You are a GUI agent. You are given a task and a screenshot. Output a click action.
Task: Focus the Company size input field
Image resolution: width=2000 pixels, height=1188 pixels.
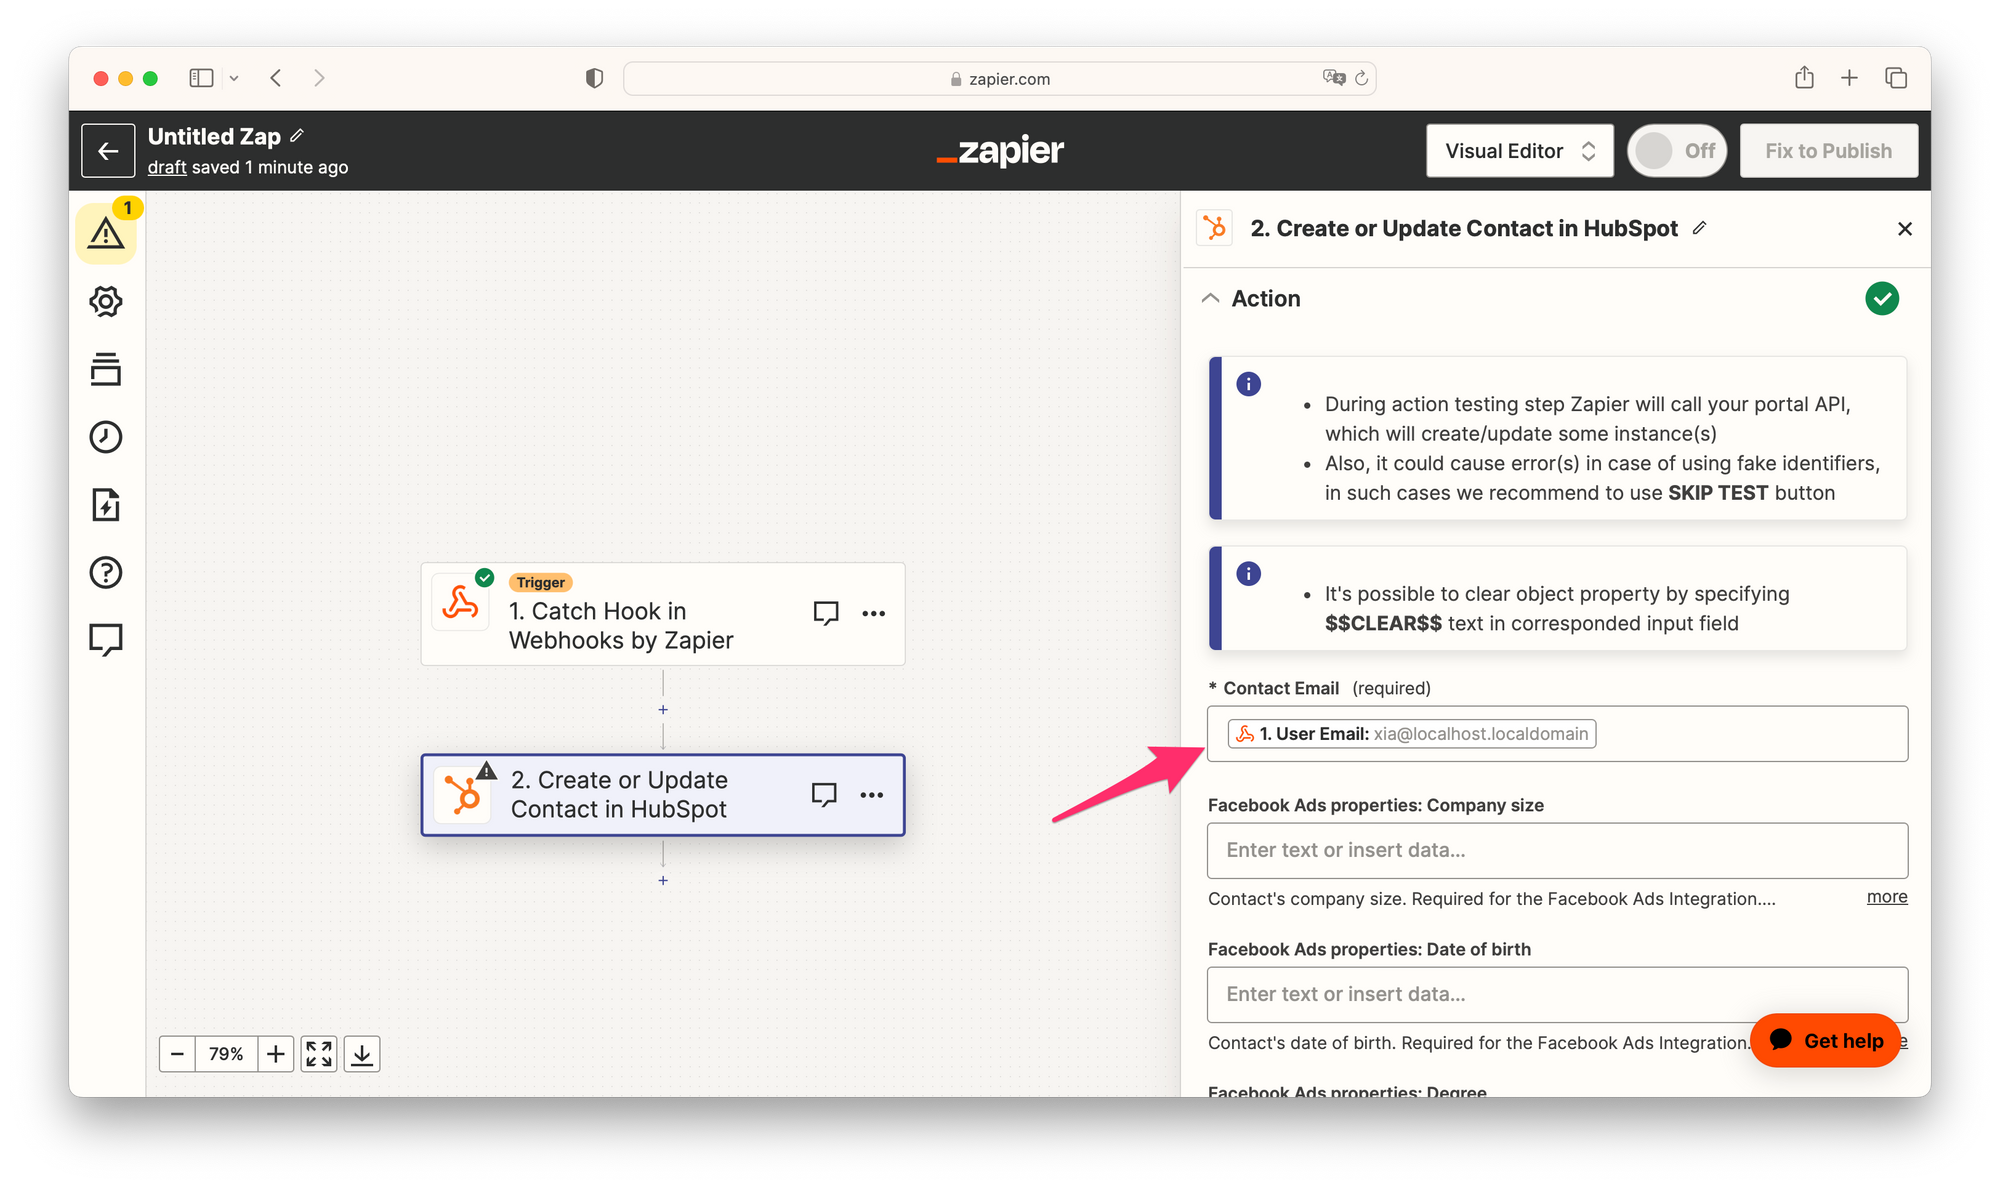pyautogui.click(x=1557, y=851)
